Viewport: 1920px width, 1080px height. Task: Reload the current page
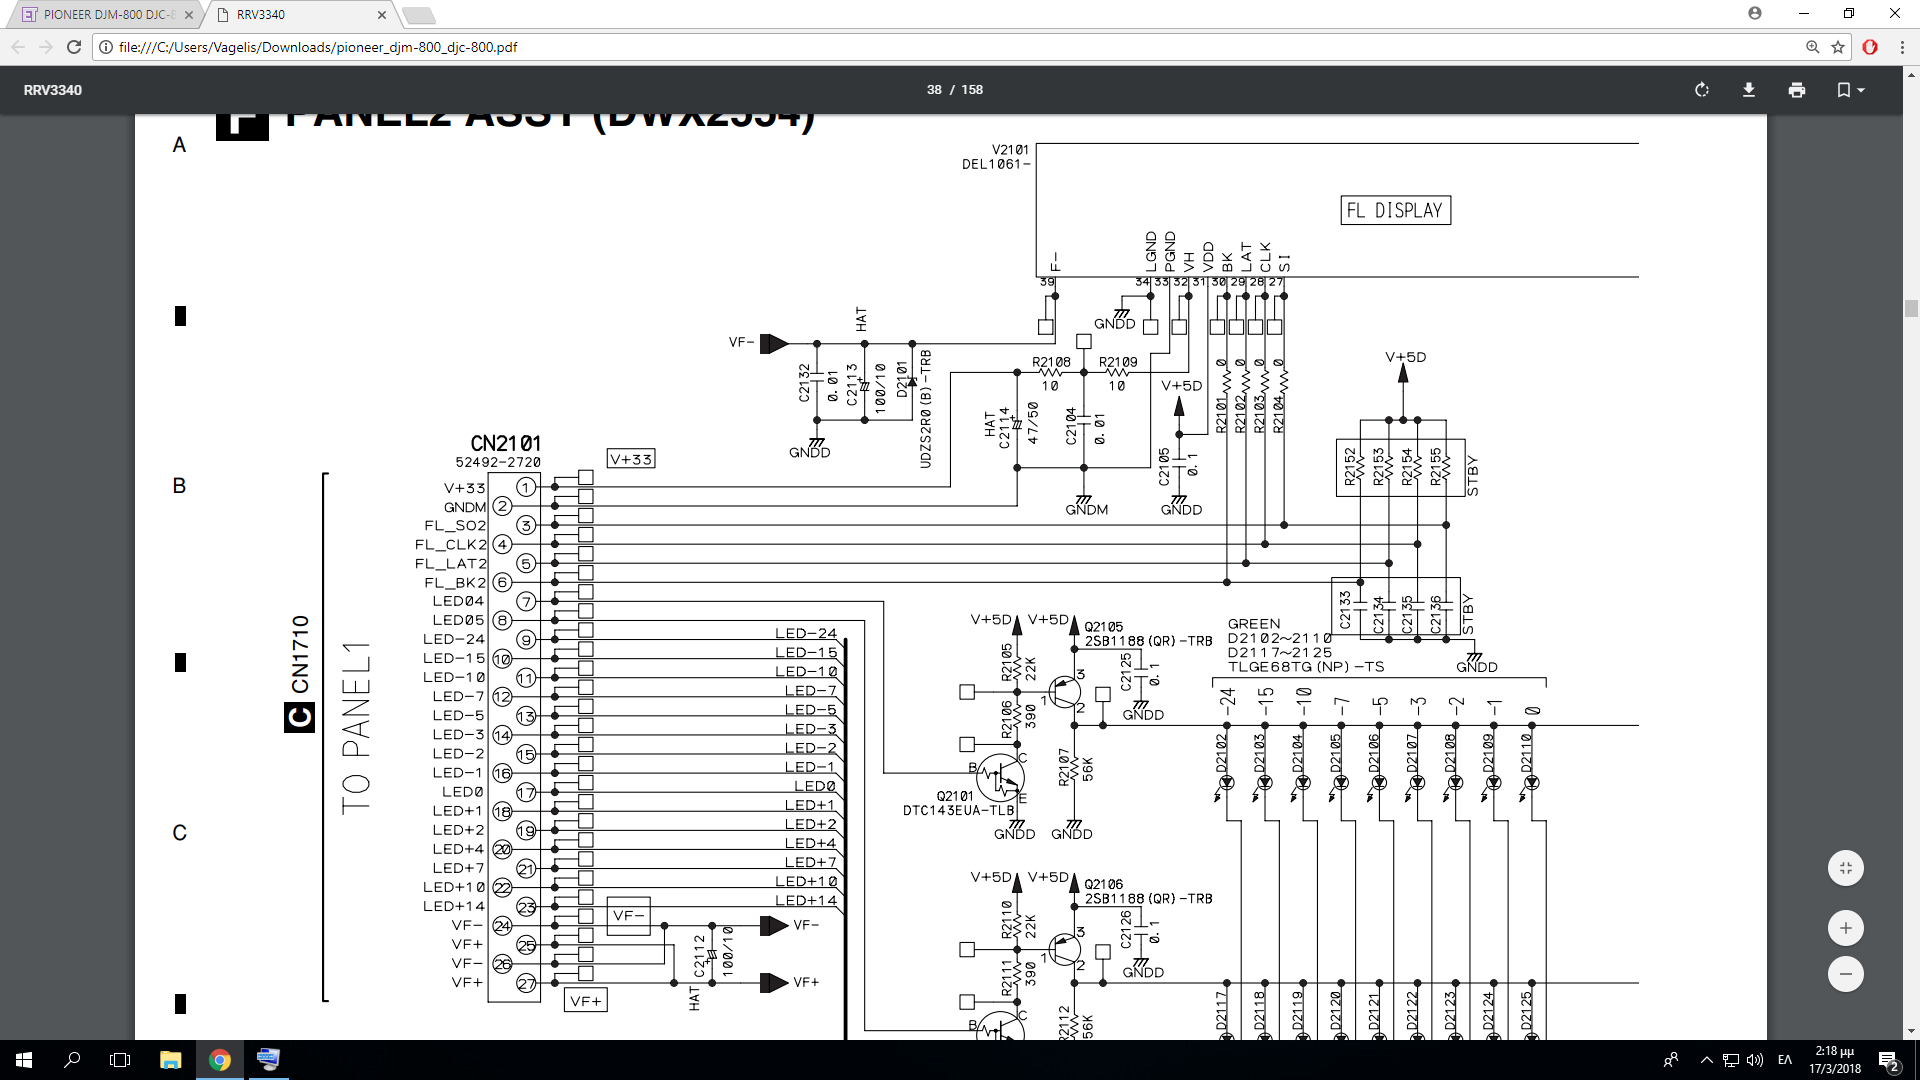point(74,47)
